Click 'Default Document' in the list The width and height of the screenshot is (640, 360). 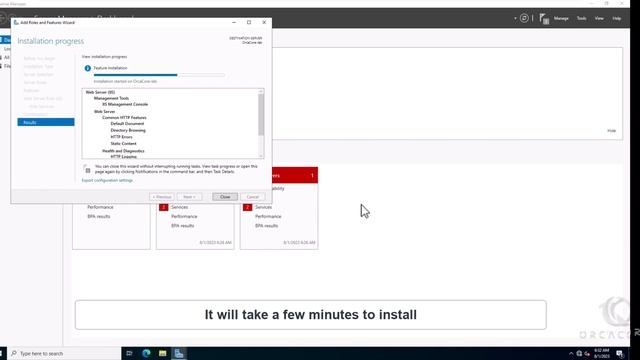tap(127, 124)
